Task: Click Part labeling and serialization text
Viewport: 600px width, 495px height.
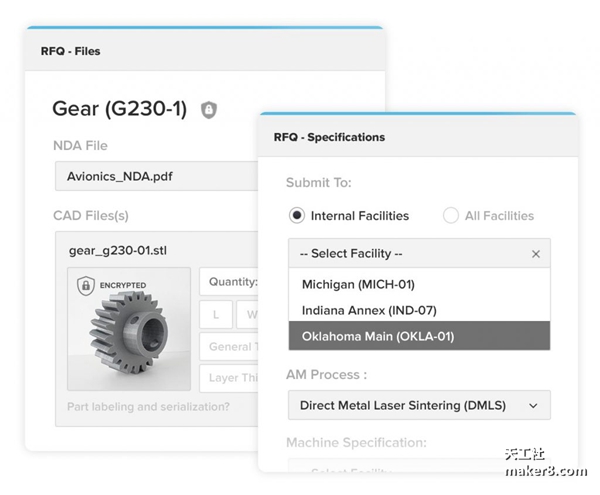Action: [x=148, y=407]
